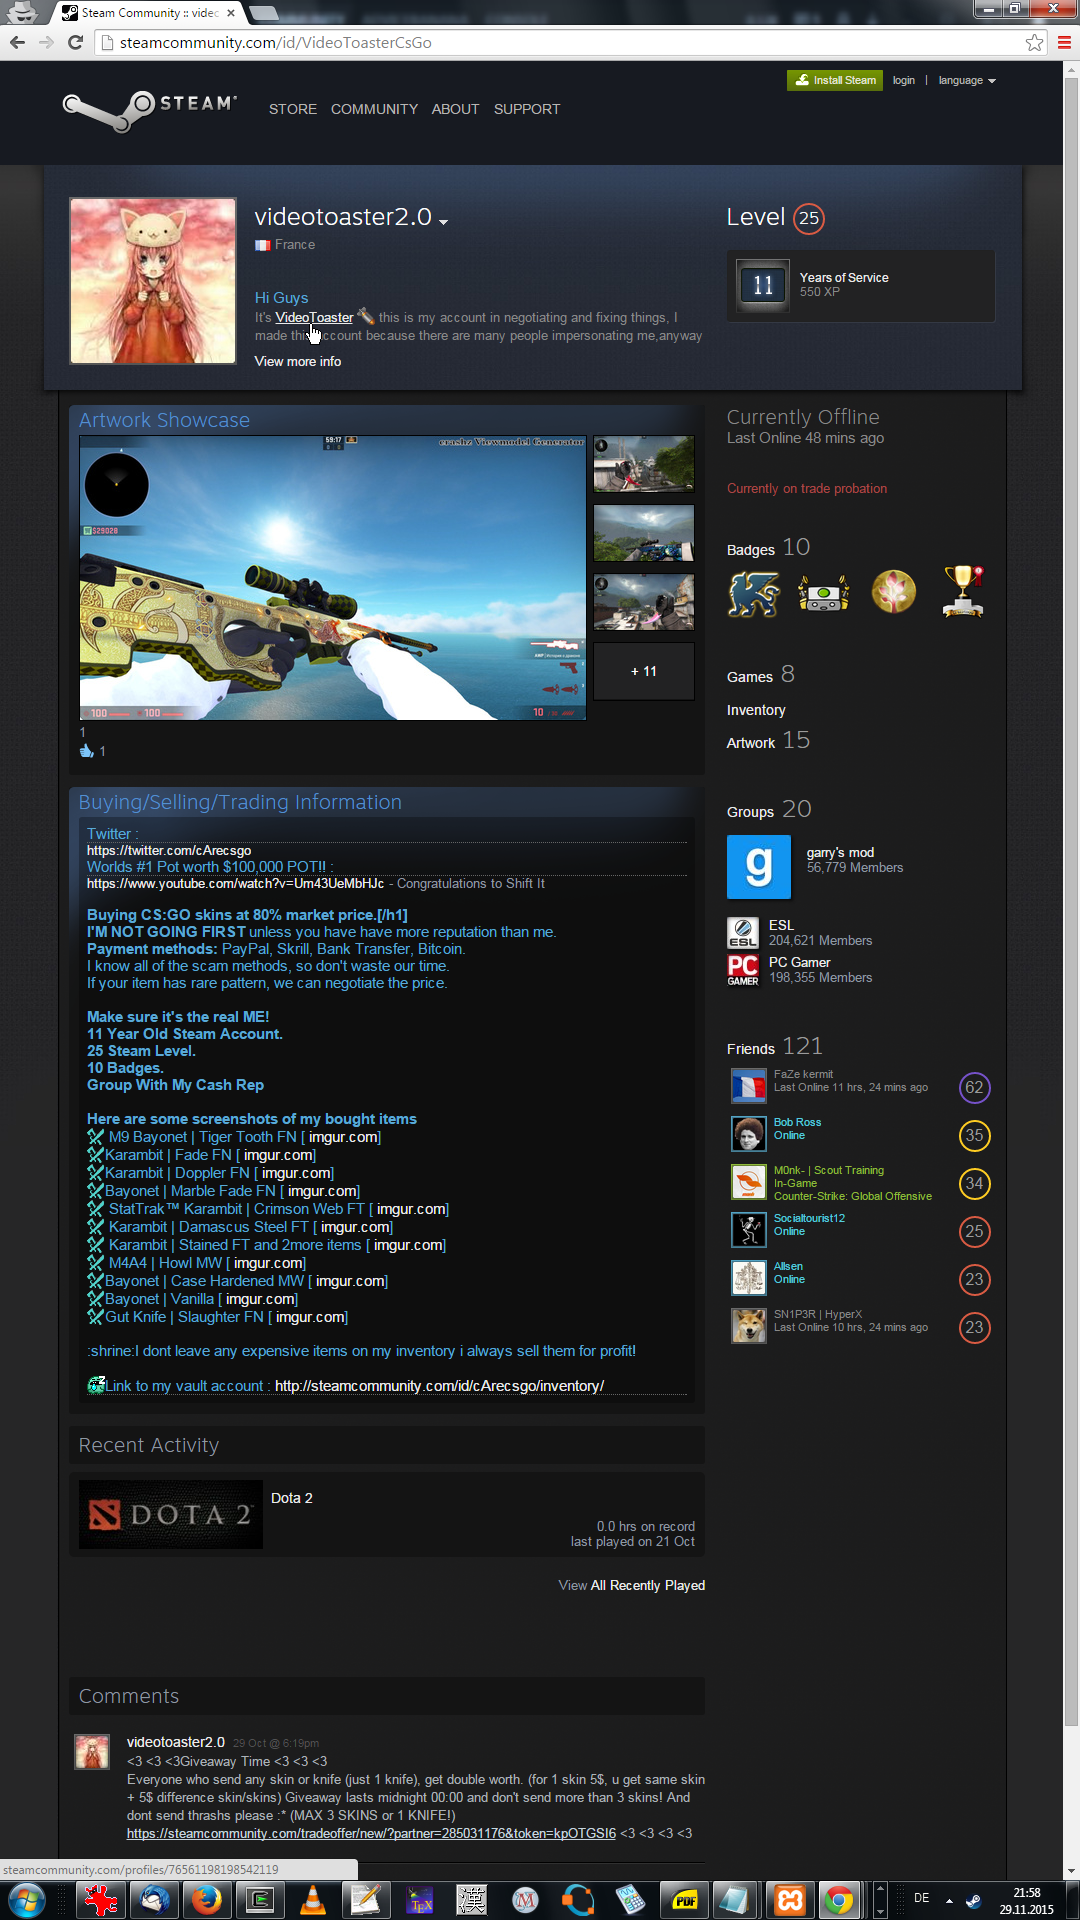Screen dimensions: 1080x1920
Task: Open Firefox from the Windows taskbar
Action: (207, 1898)
